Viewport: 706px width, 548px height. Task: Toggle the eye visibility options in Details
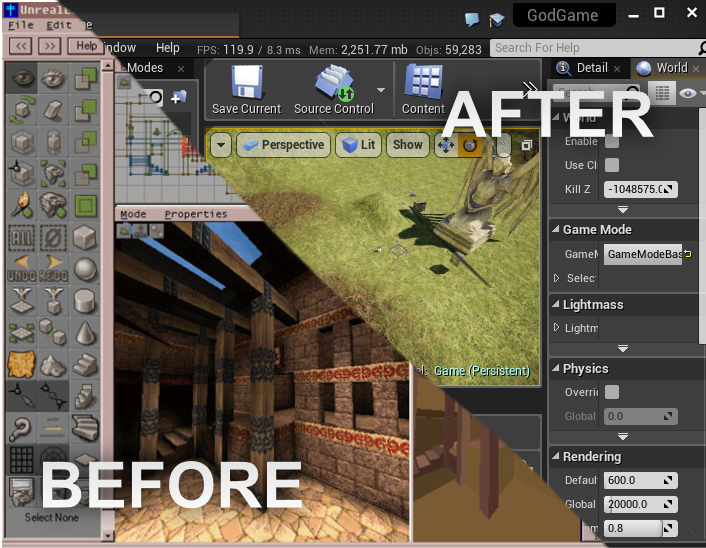click(x=688, y=93)
